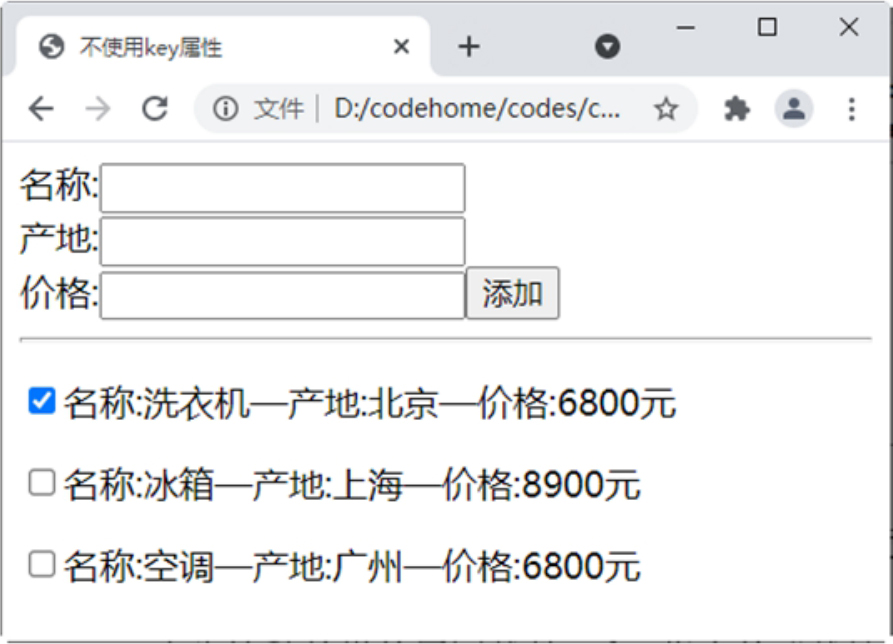Open site info circle icon

pyautogui.click(x=226, y=108)
